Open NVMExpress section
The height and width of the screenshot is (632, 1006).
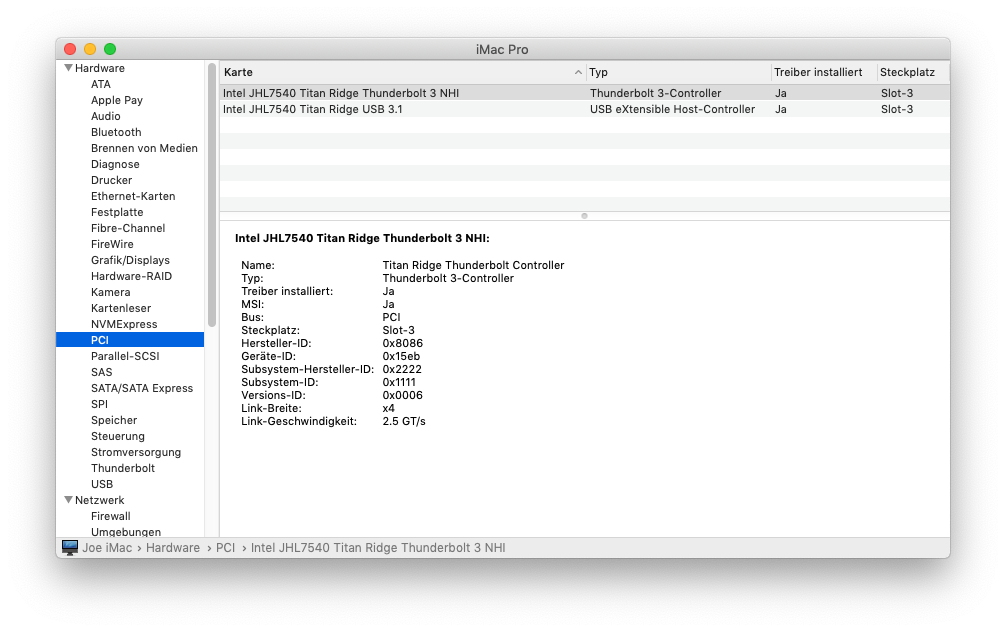tap(124, 325)
